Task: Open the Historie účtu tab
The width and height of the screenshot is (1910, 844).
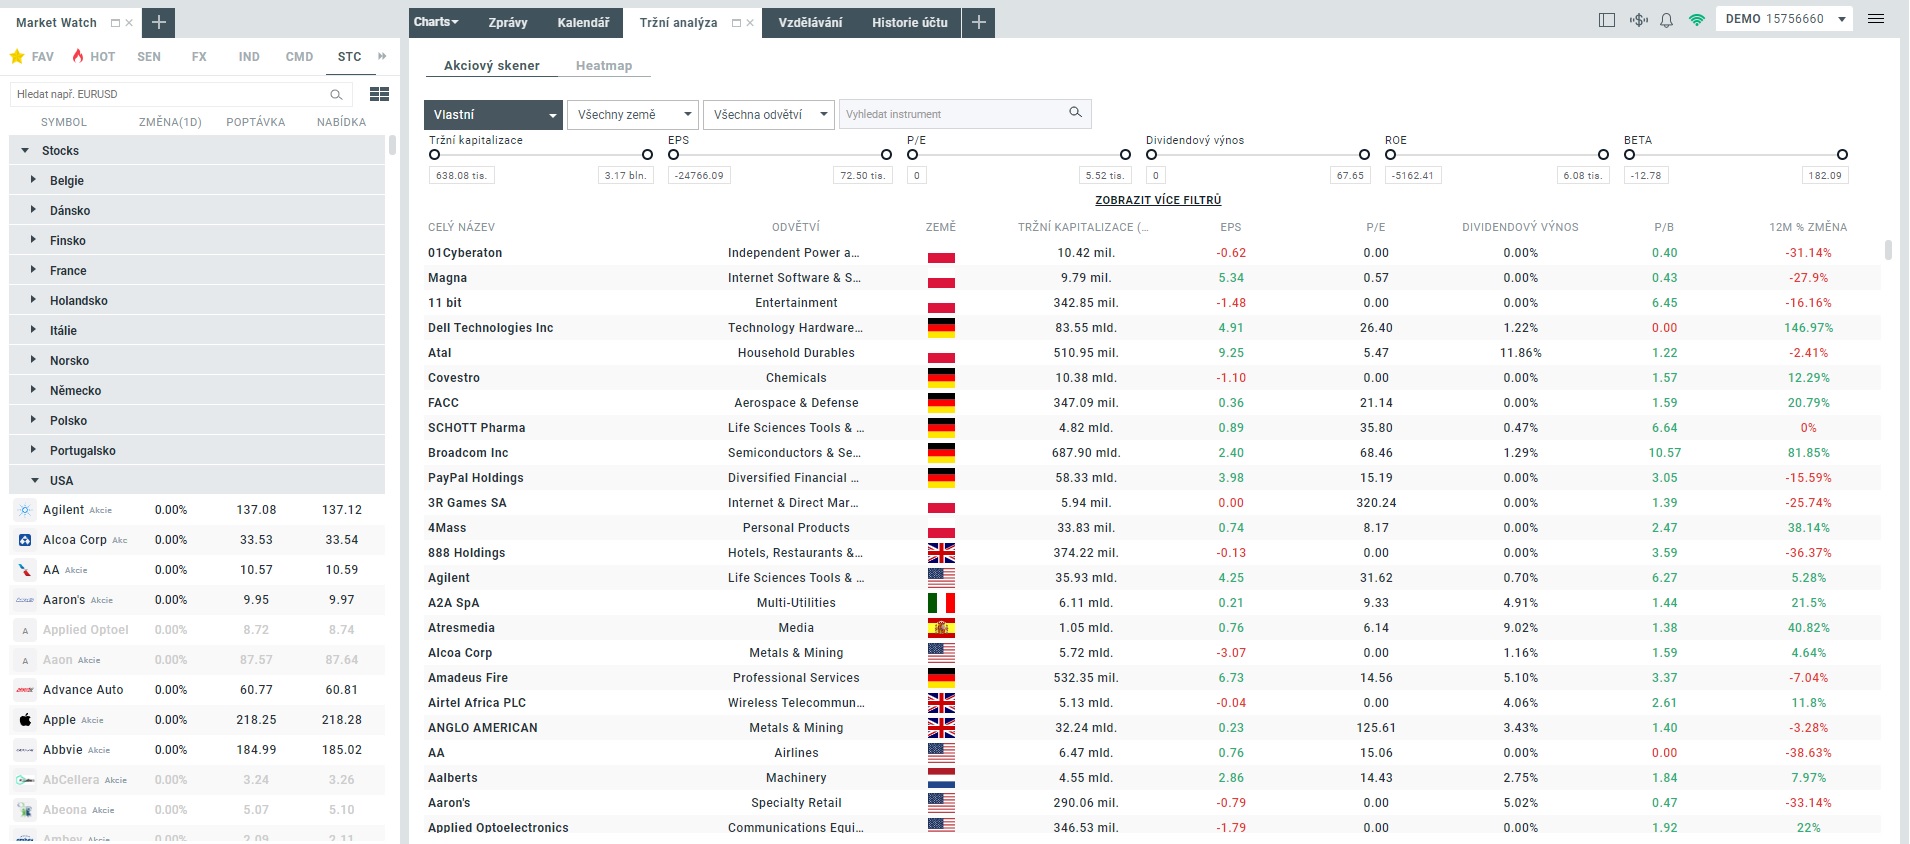Action: [909, 22]
